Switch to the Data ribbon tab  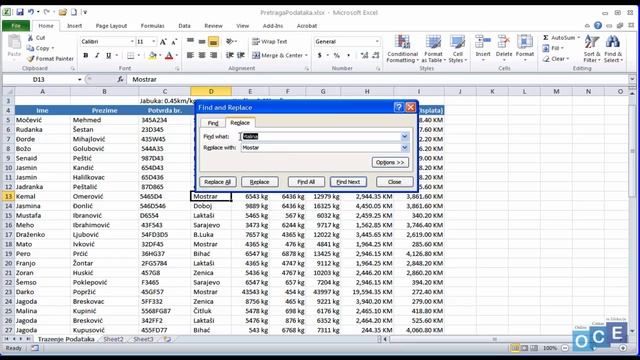(x=184, y=26)
